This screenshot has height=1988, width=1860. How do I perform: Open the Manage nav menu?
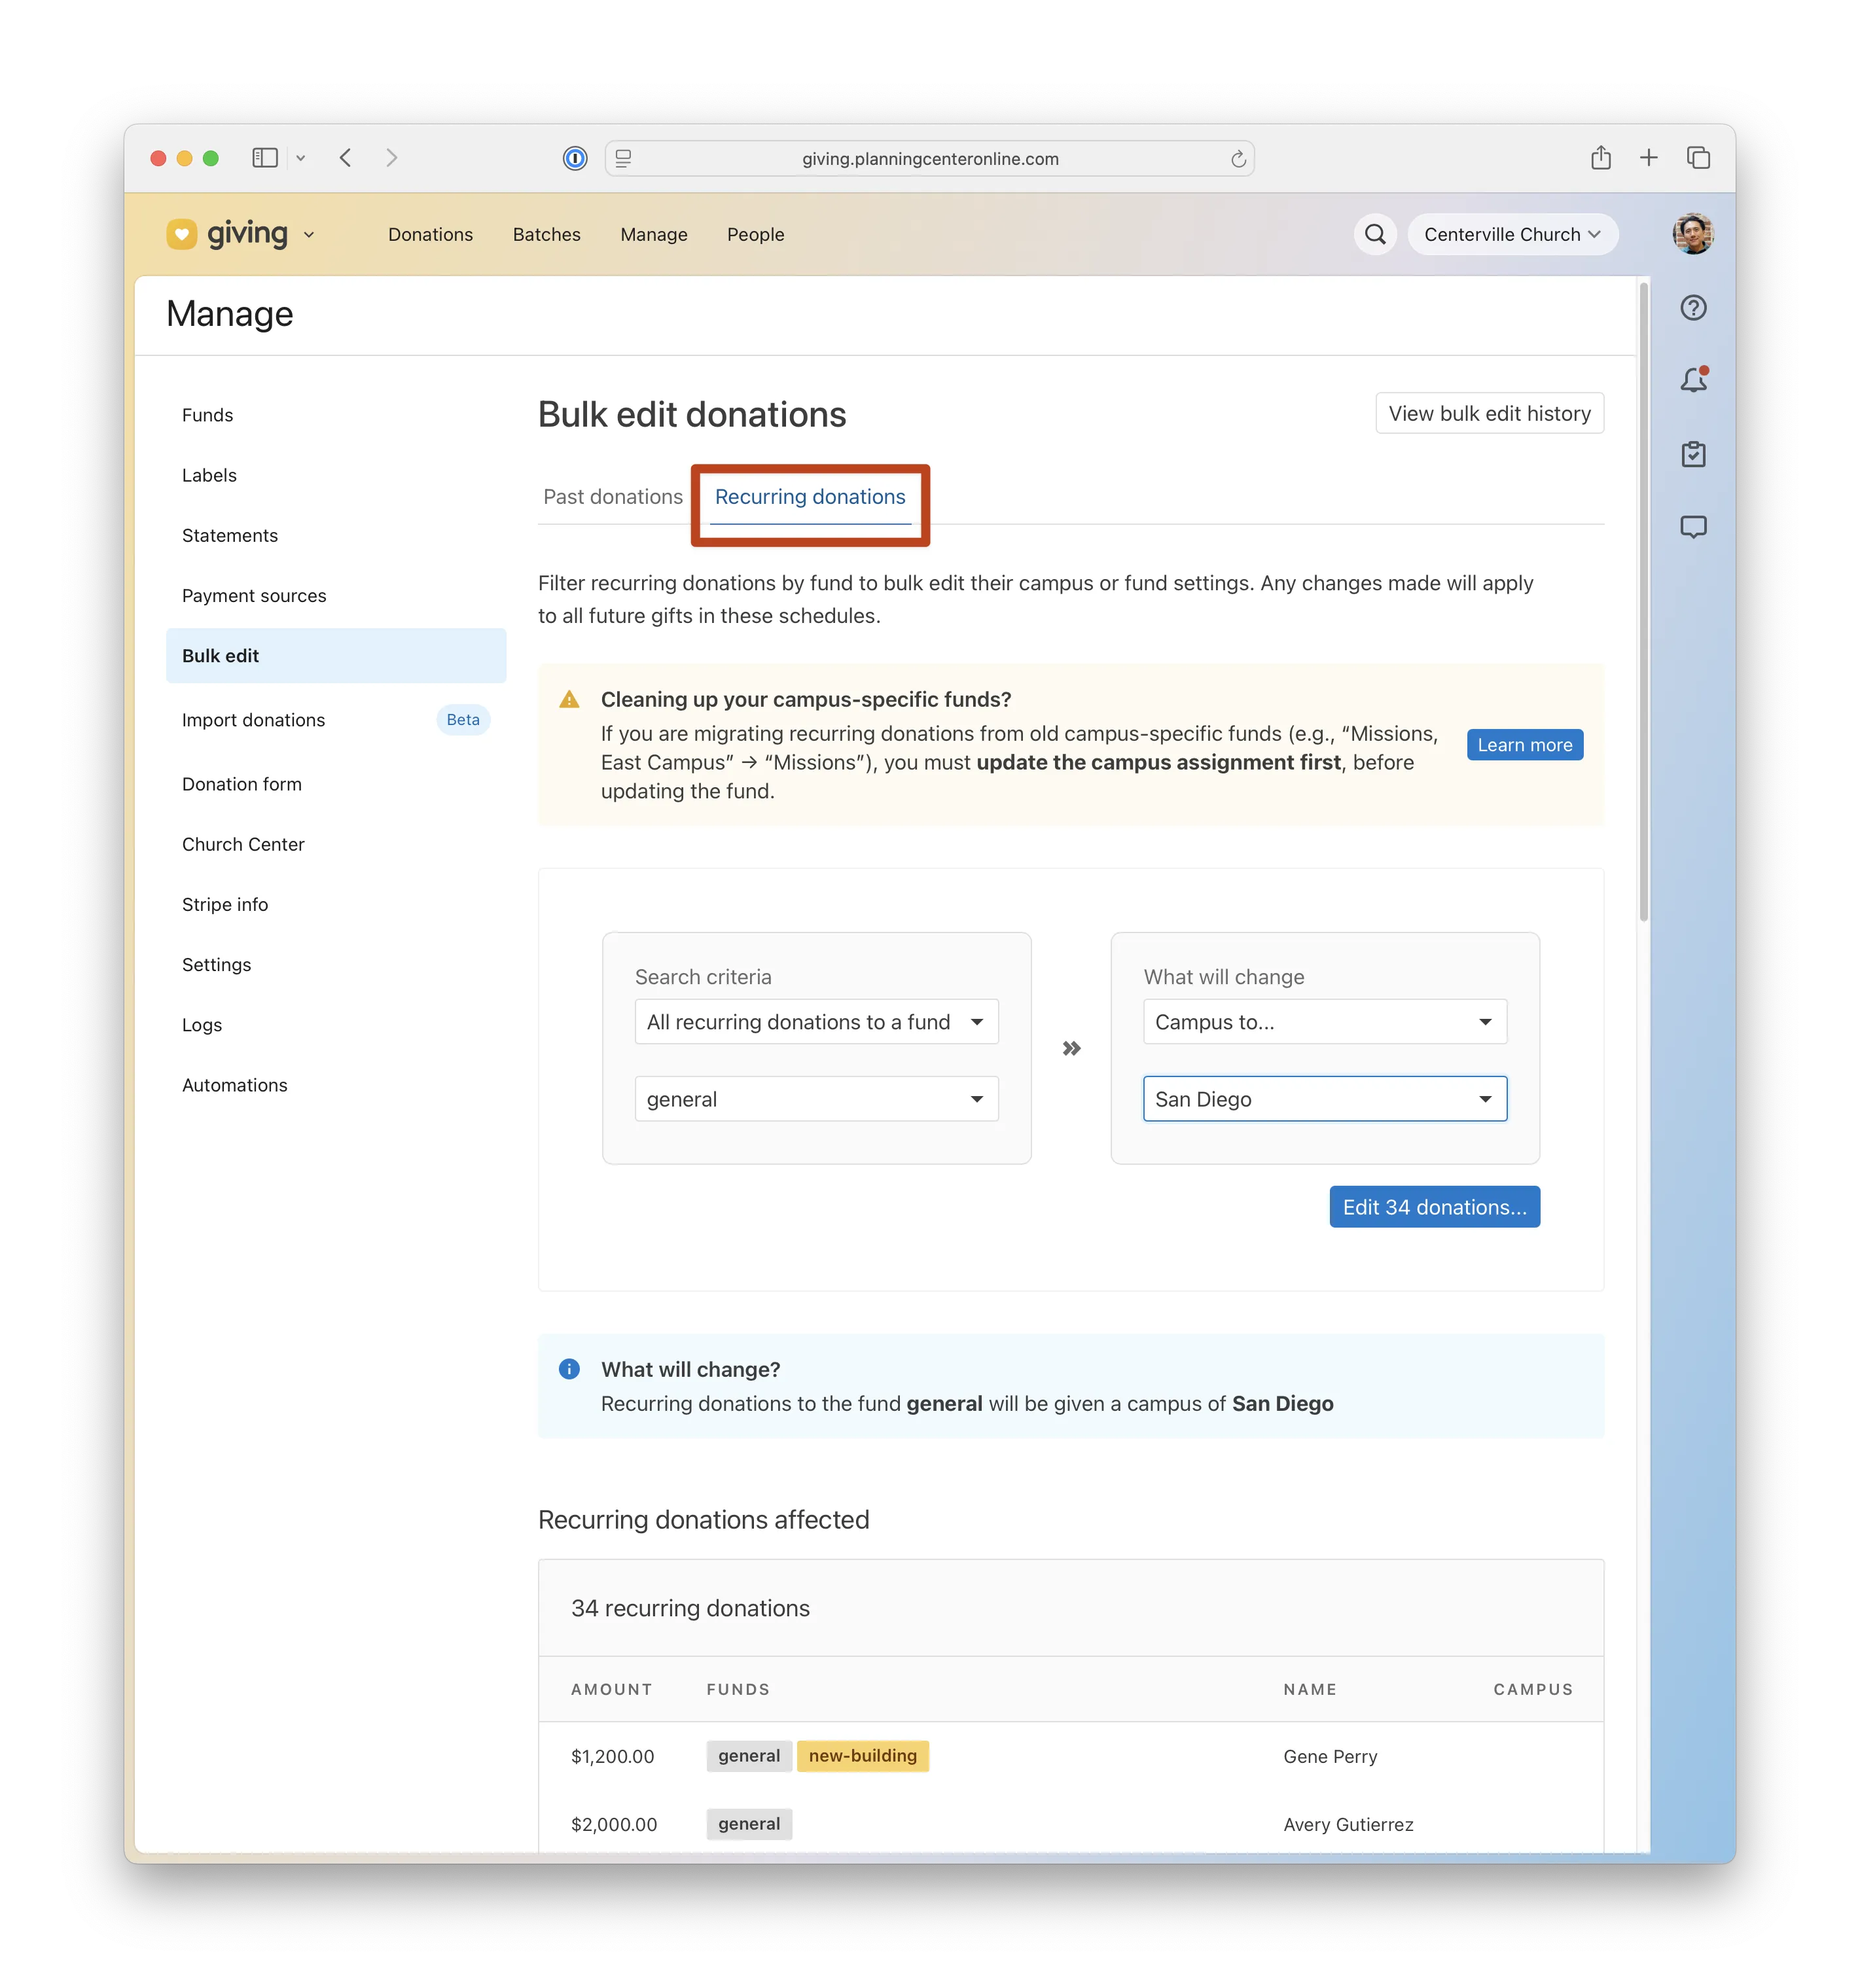coord(653,234)
